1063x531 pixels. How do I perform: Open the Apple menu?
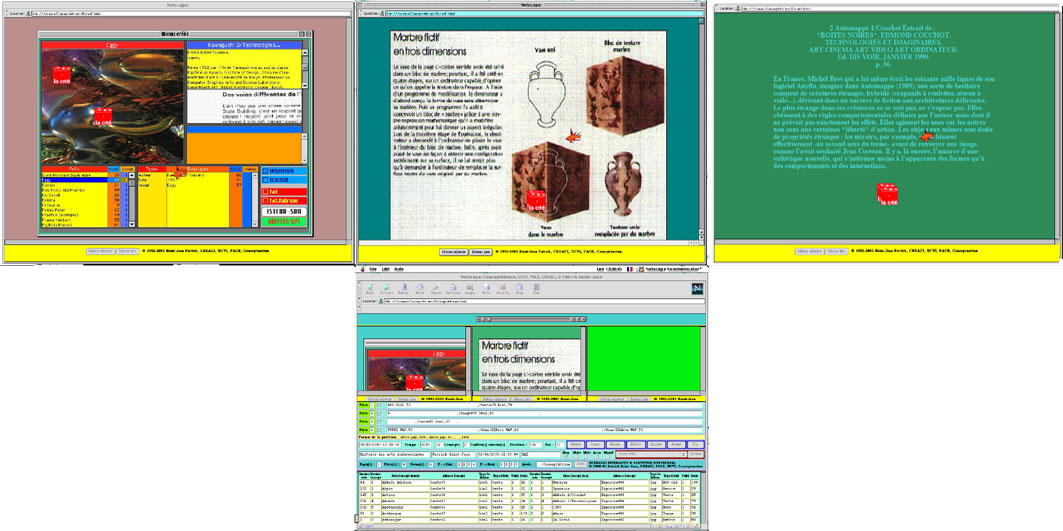363,269
